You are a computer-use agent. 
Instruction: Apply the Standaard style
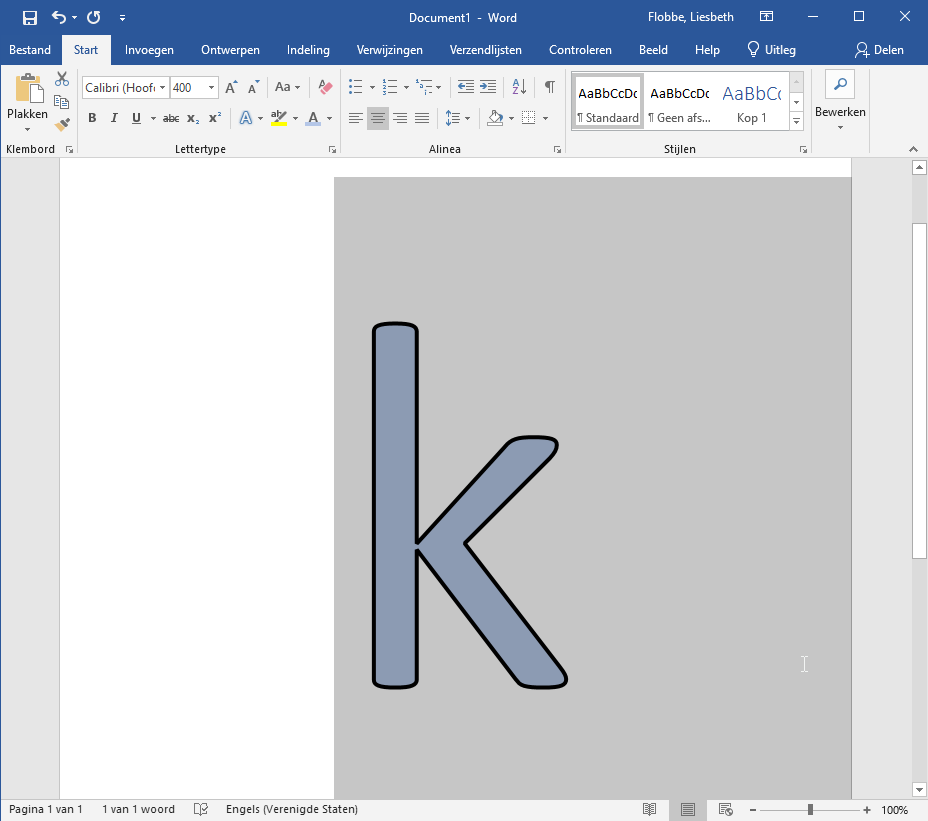[608, 101]
